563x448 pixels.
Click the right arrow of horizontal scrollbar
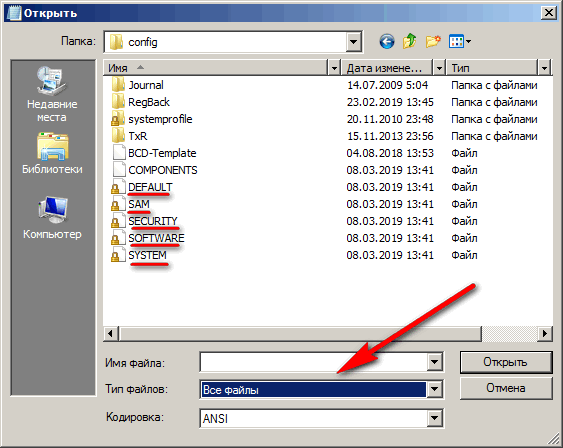click(x=545, y=333)
